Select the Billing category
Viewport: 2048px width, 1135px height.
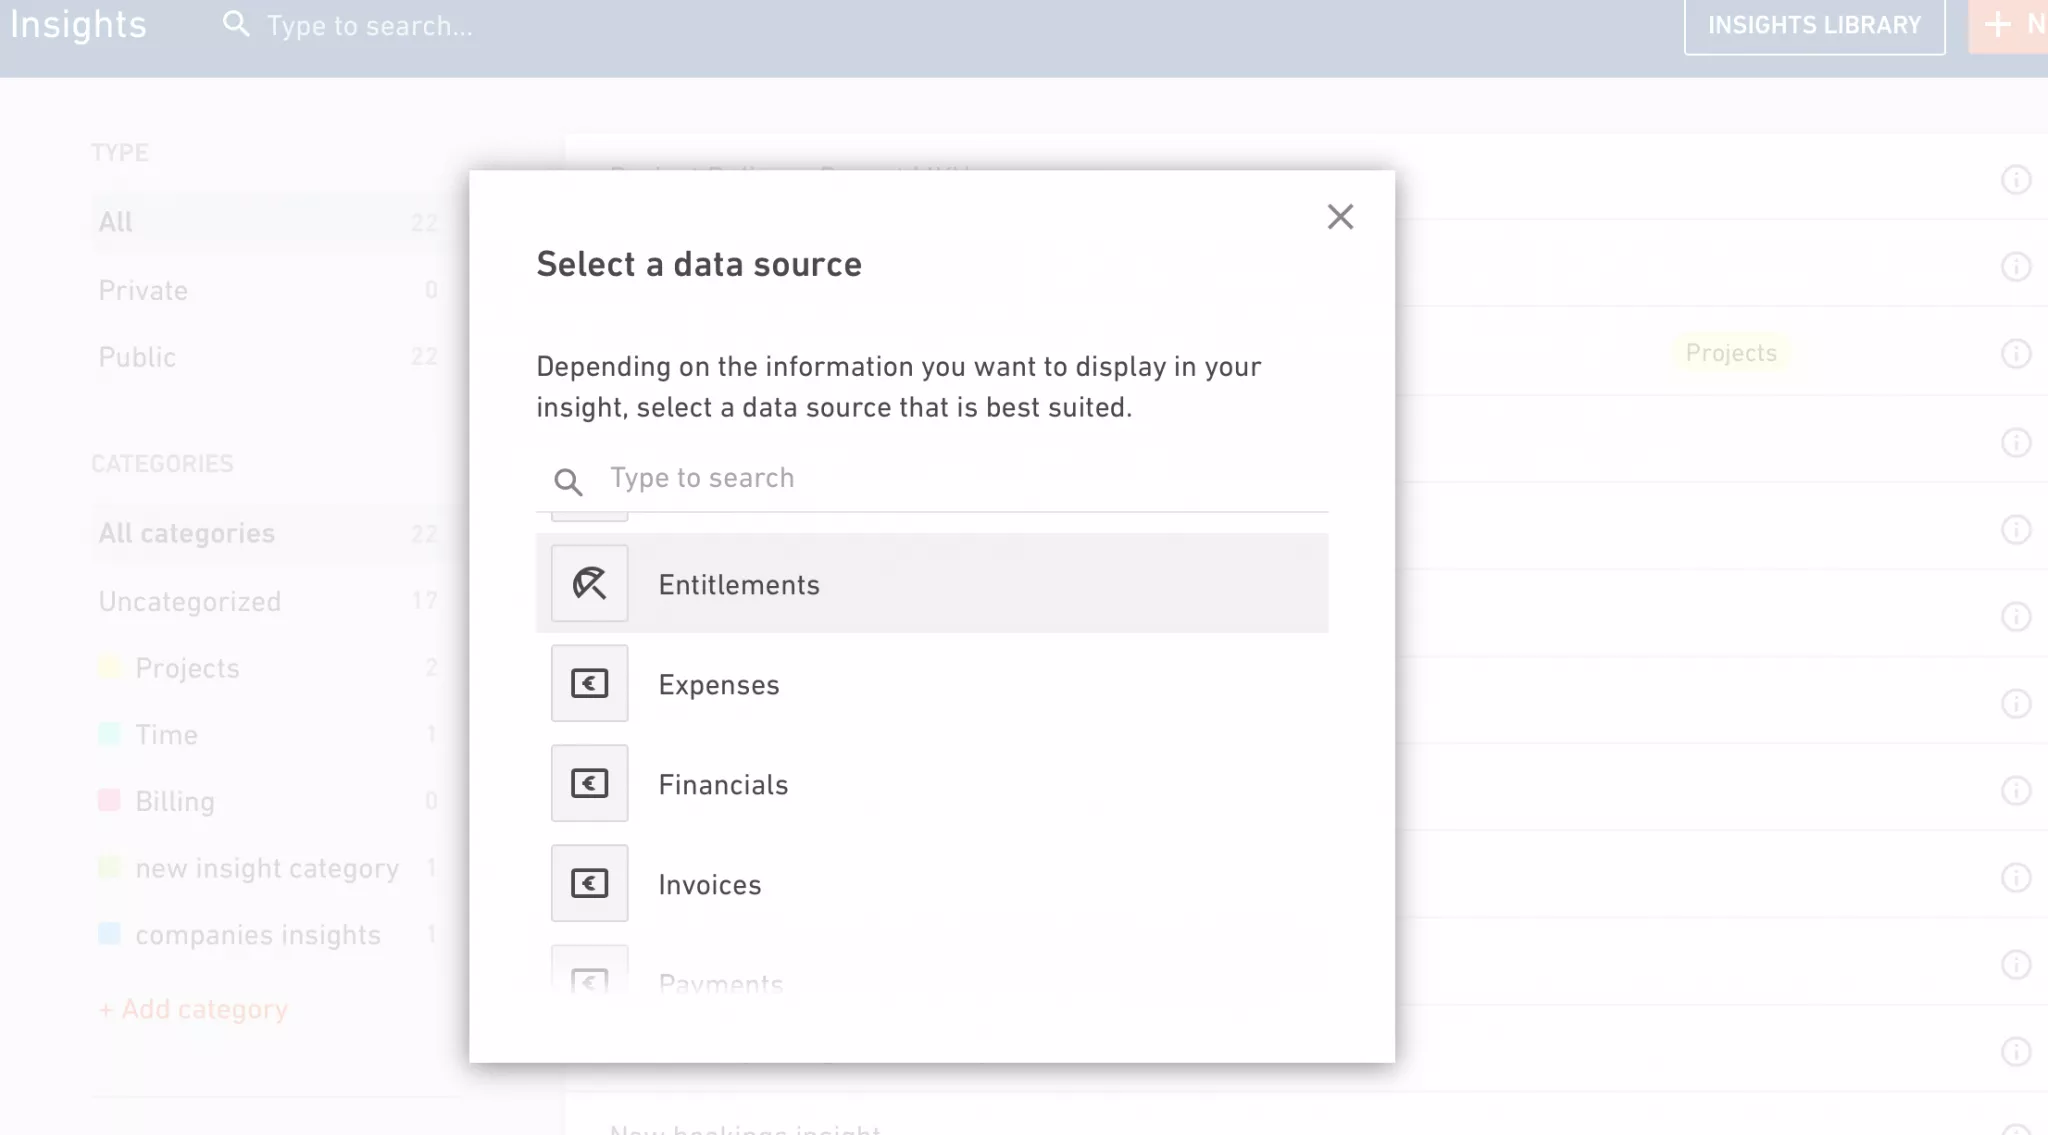[x=268, y=801]
